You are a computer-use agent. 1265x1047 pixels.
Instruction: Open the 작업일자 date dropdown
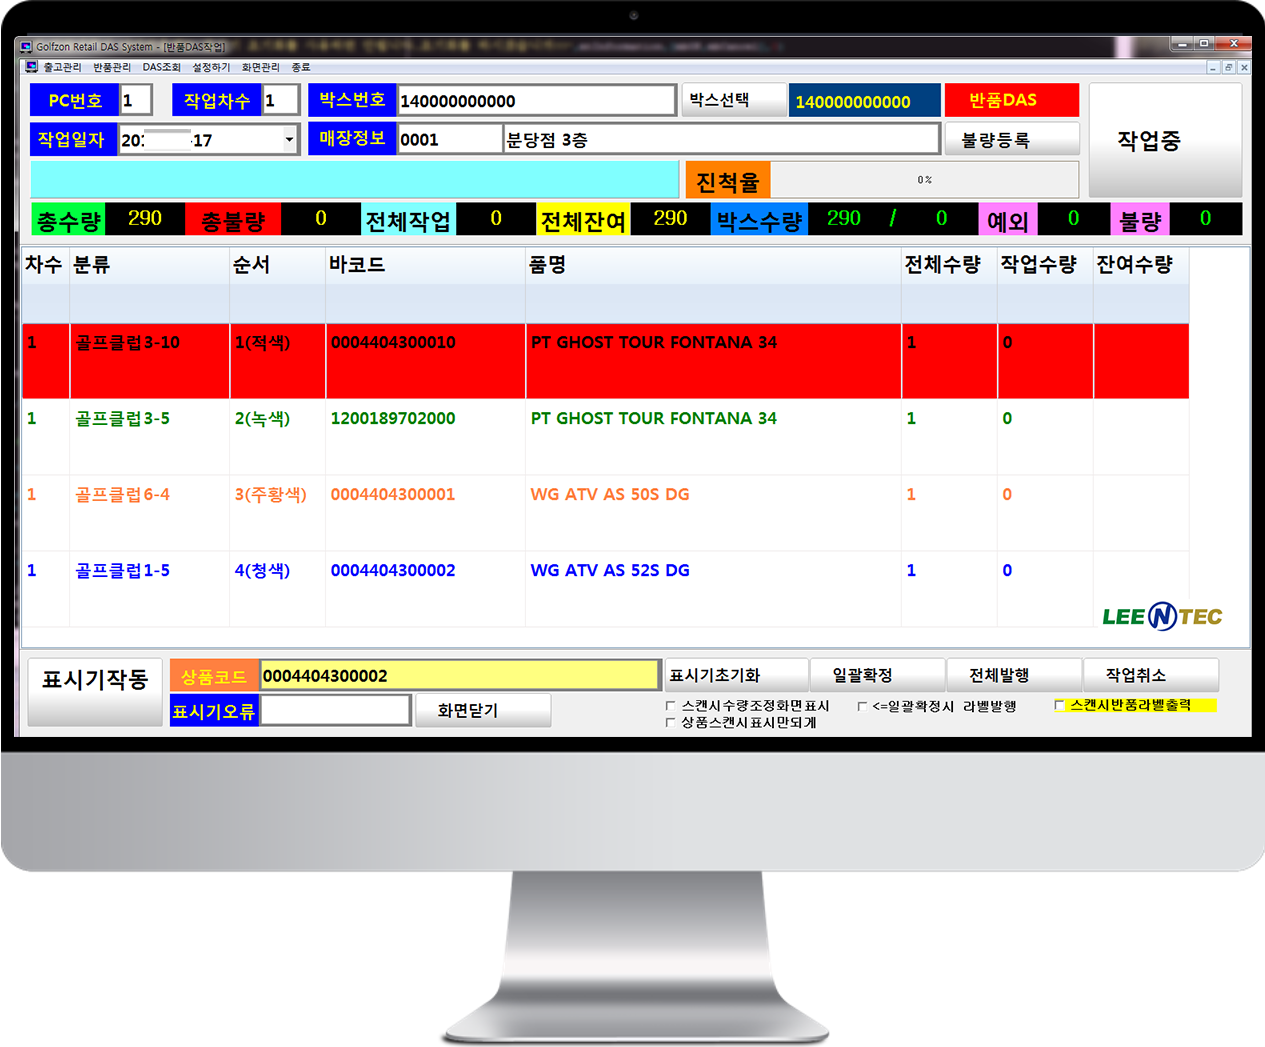tap(289, 139)
